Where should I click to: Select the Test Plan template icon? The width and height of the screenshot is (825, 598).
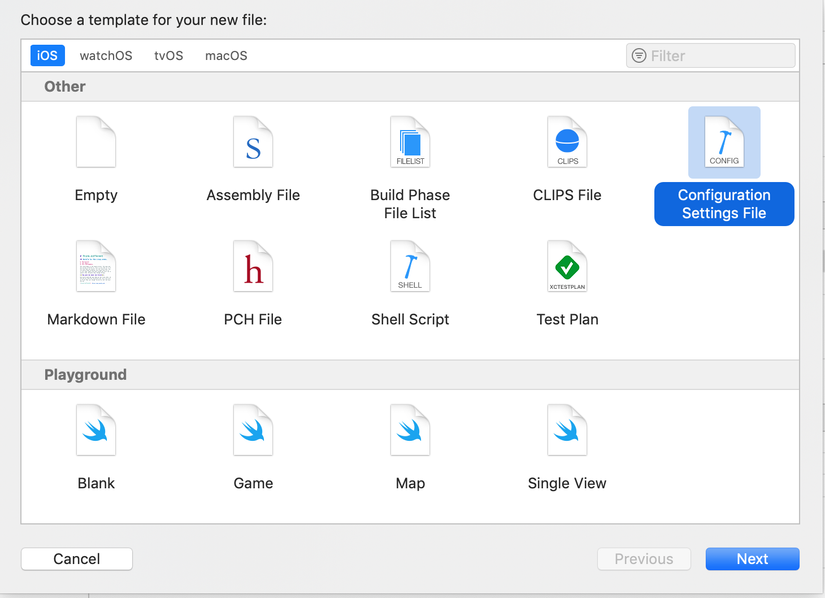567,266
